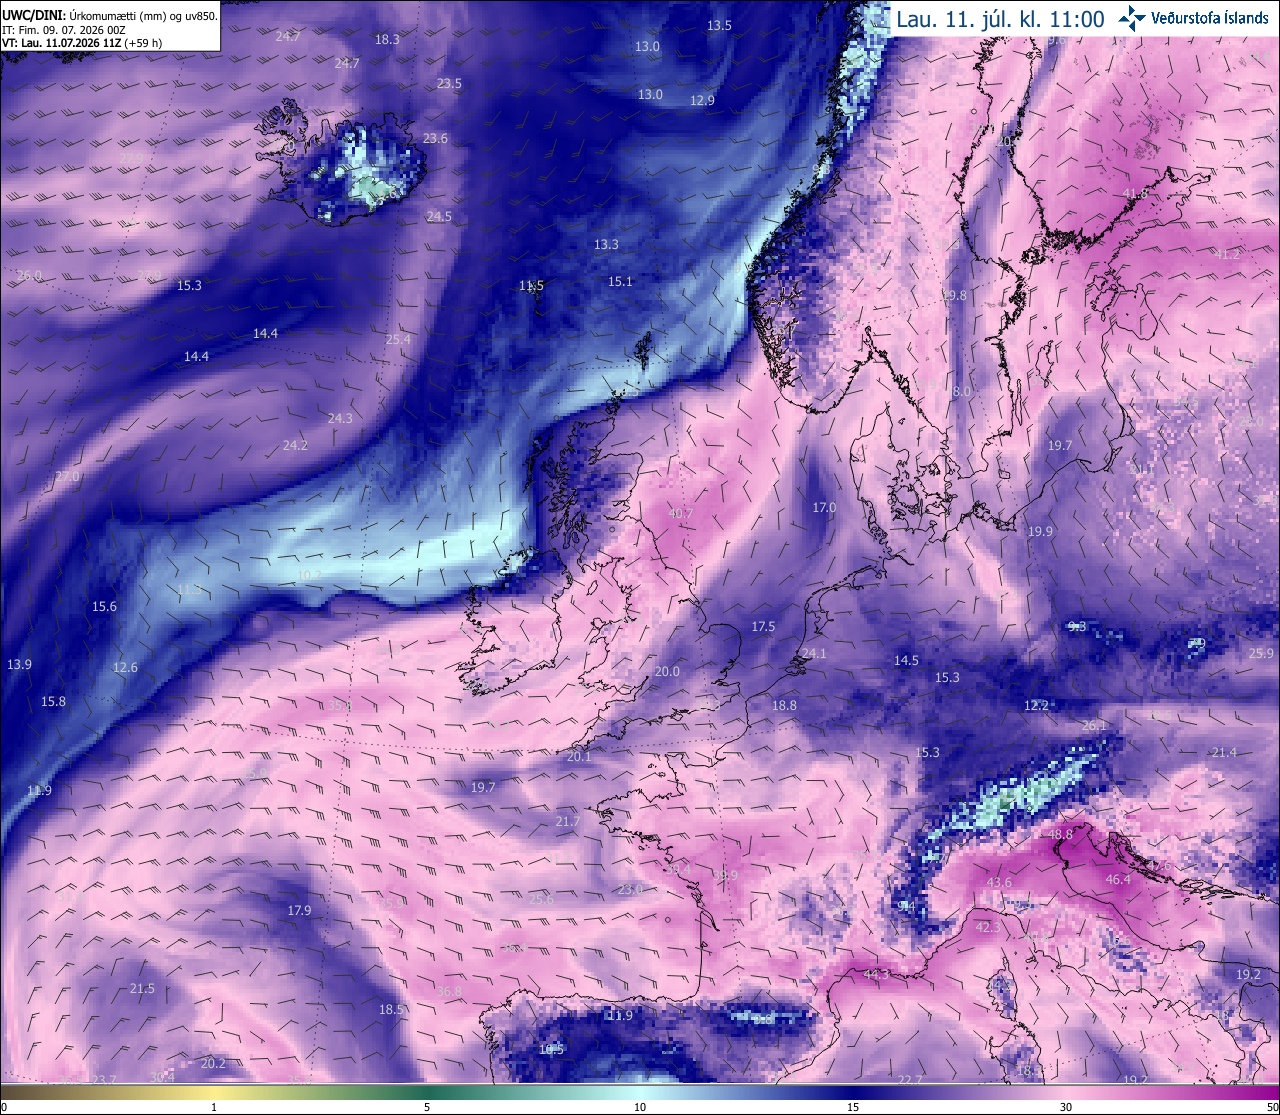Click the 36.8 value west of Iberia
1280x1115 pixels.
(450, 992)
